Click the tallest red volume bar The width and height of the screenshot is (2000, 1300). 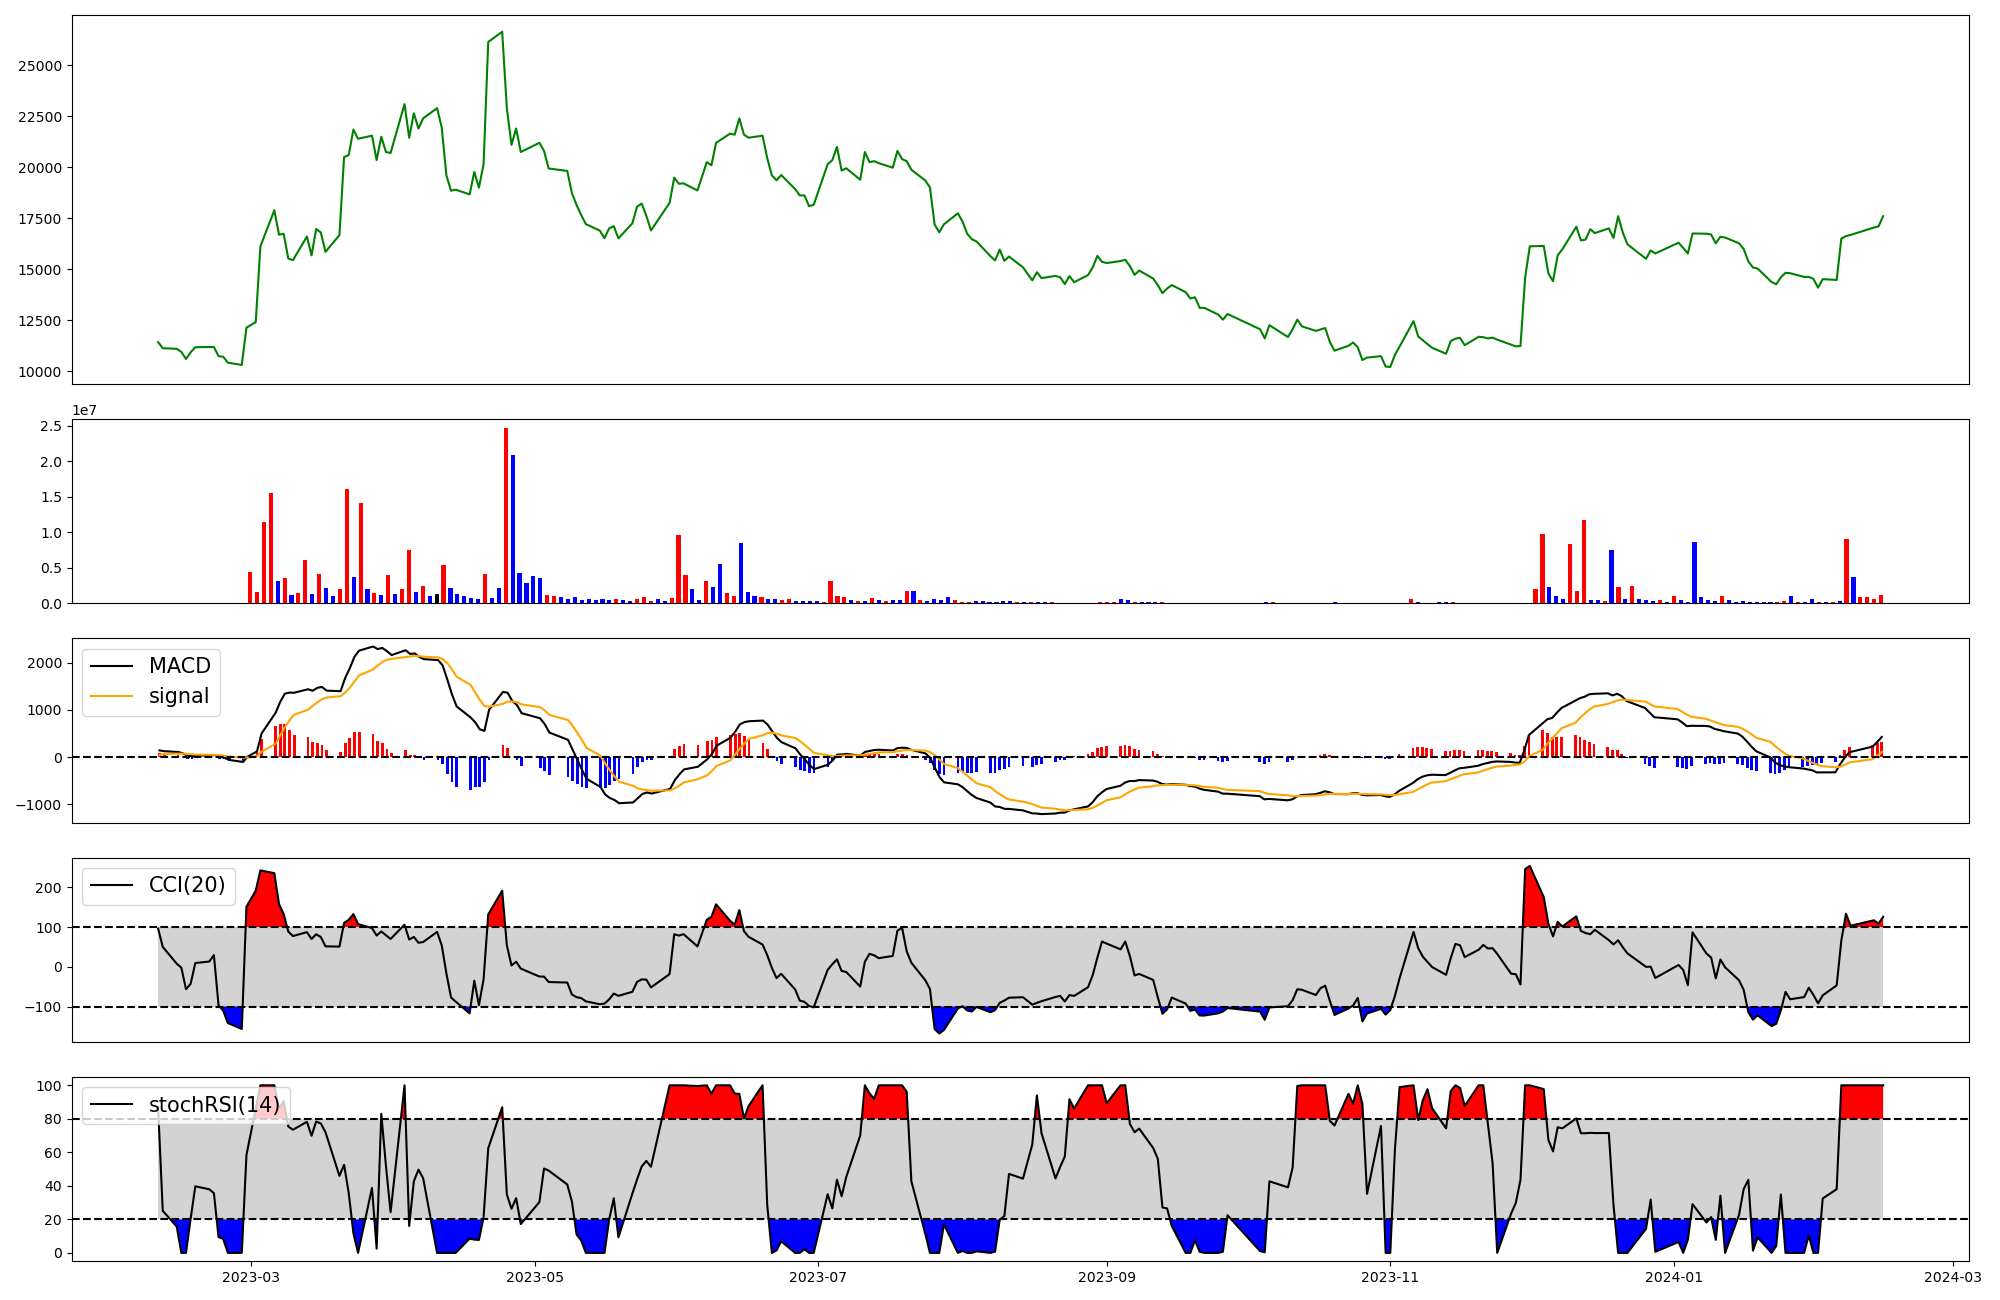506,515
